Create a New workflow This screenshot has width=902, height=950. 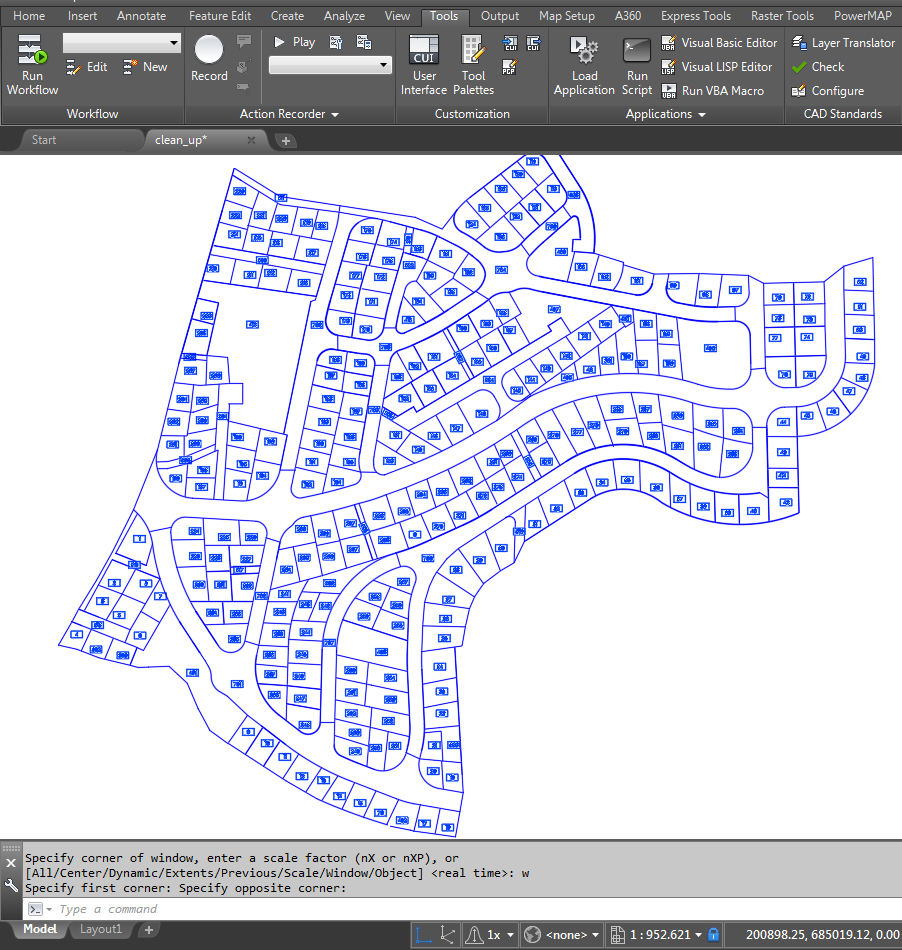145,67
